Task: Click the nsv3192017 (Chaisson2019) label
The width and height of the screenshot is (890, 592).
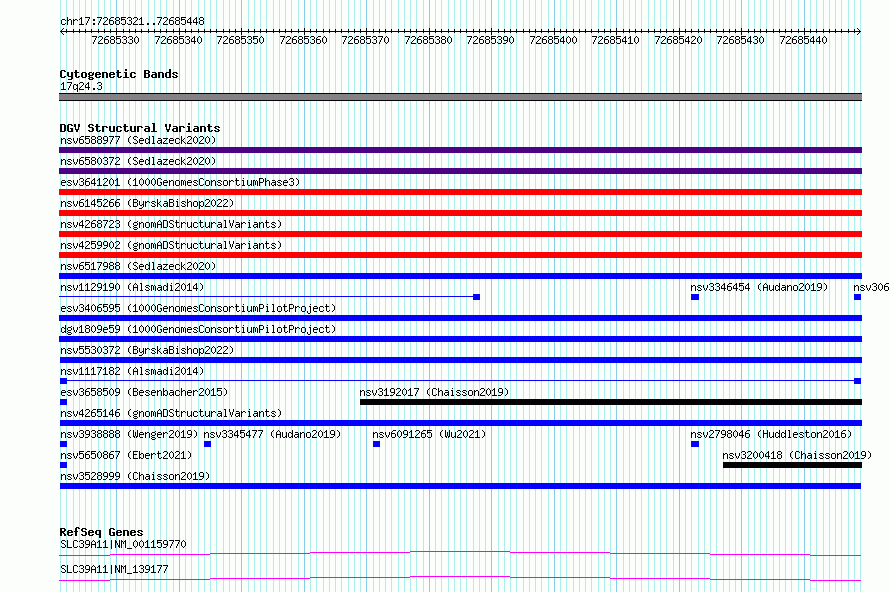Action: [x=434, y=392]
